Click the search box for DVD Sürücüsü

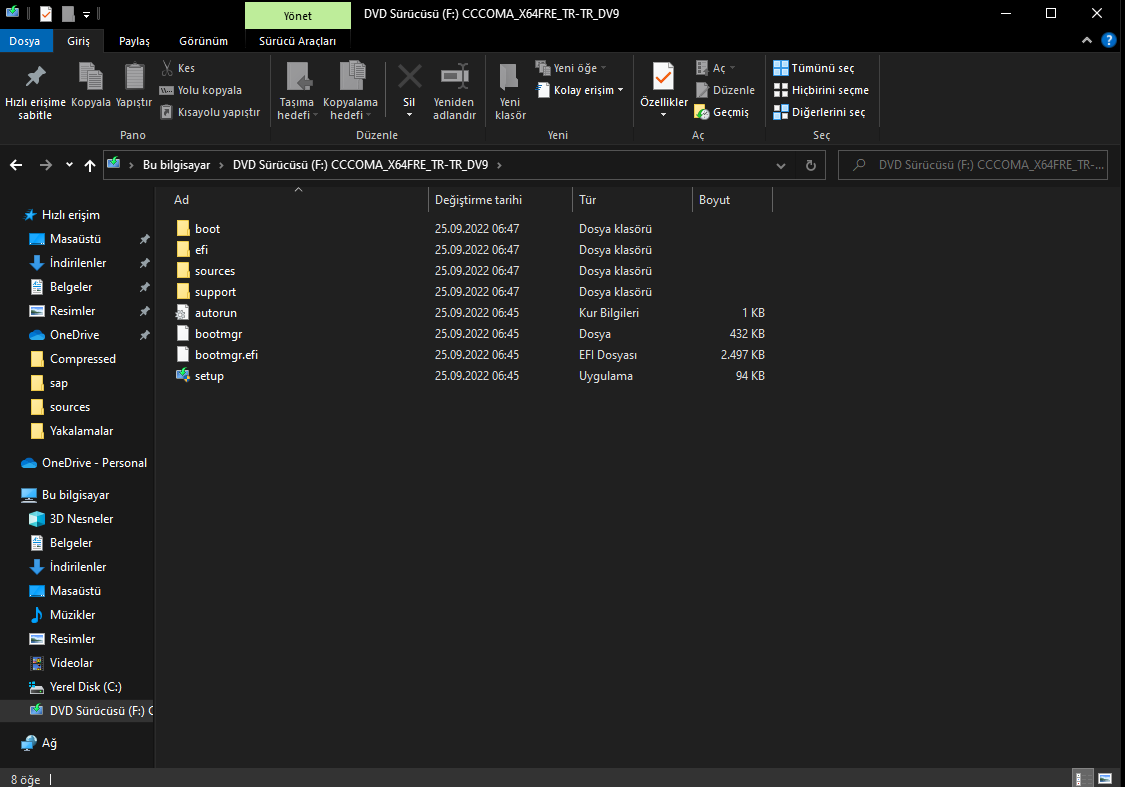pyautogui.click(x=973, y=165)
